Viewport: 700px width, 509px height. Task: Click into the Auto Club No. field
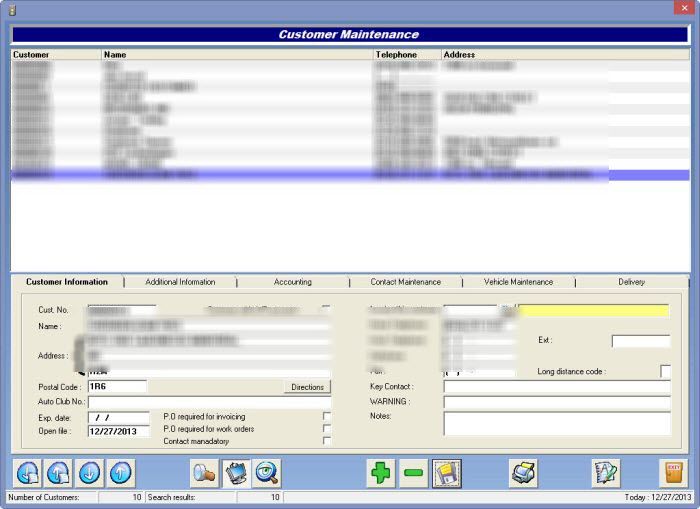point(209,402)
